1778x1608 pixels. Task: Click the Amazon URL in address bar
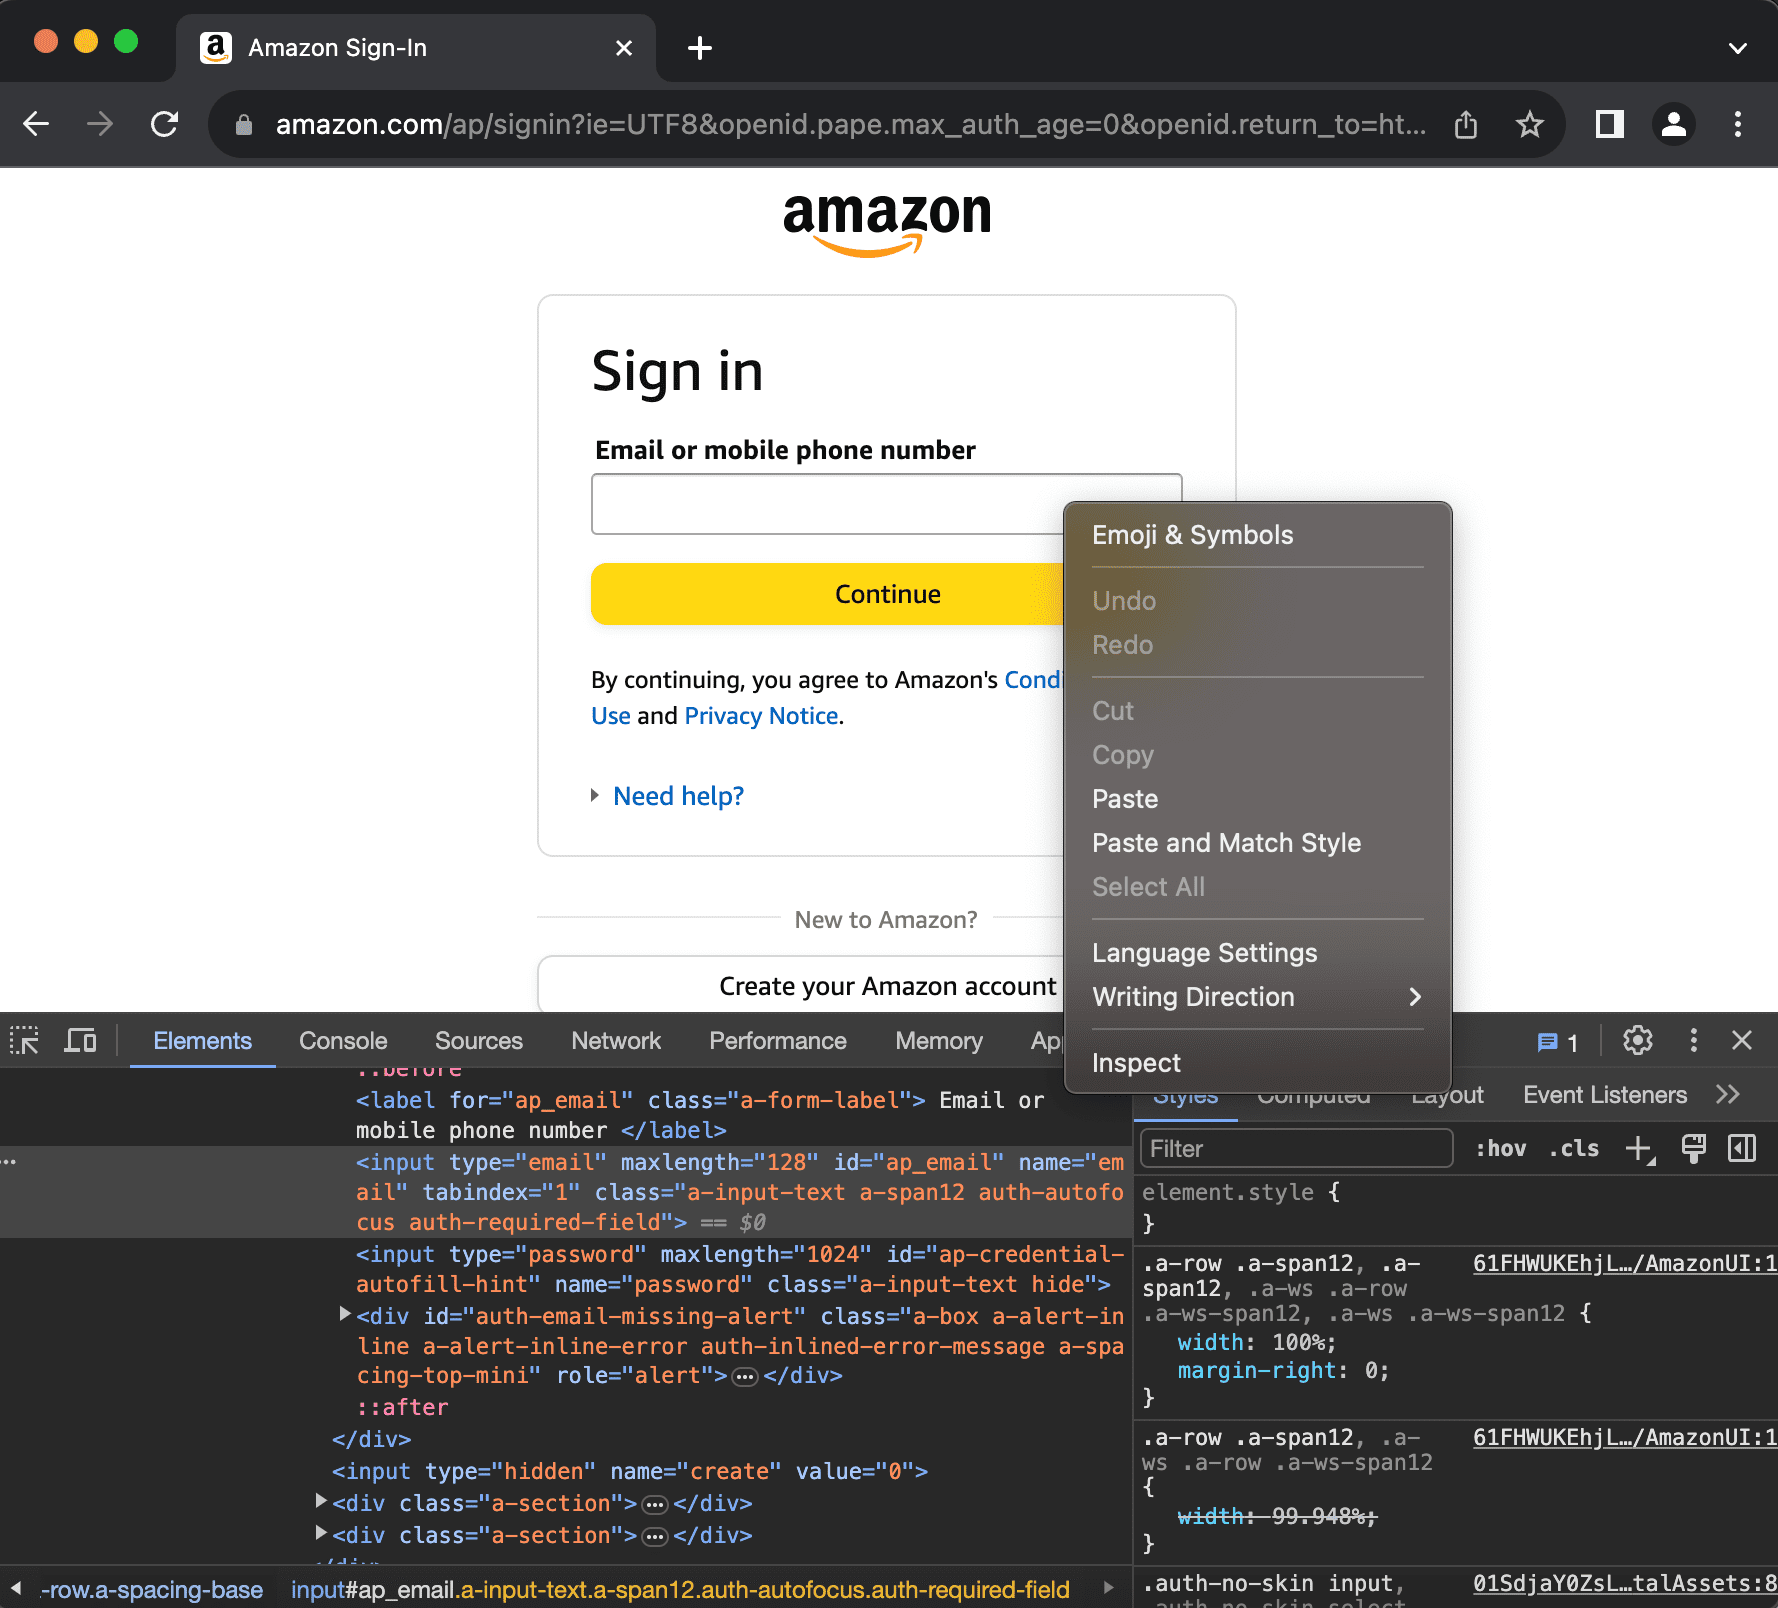(x=850, y=124)
